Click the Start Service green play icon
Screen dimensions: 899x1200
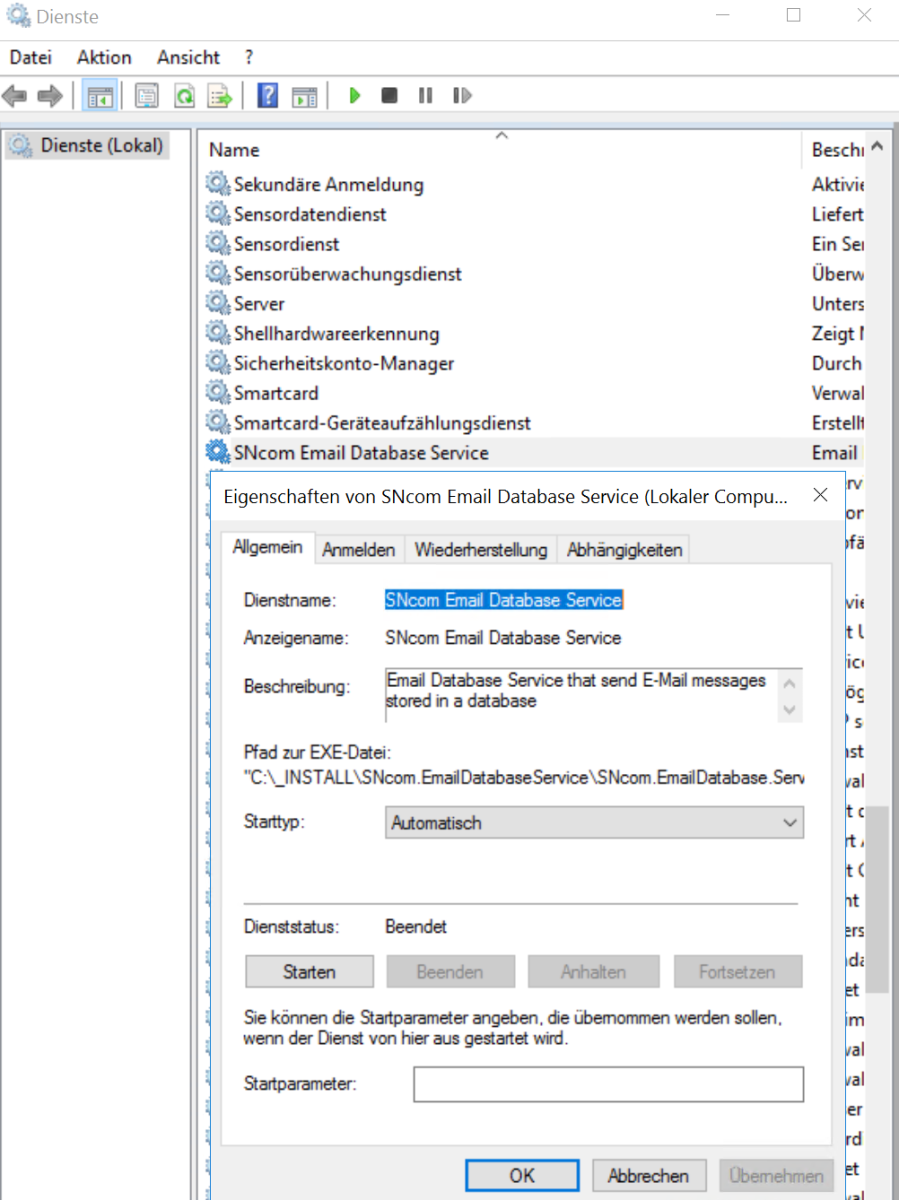(354, 96)
